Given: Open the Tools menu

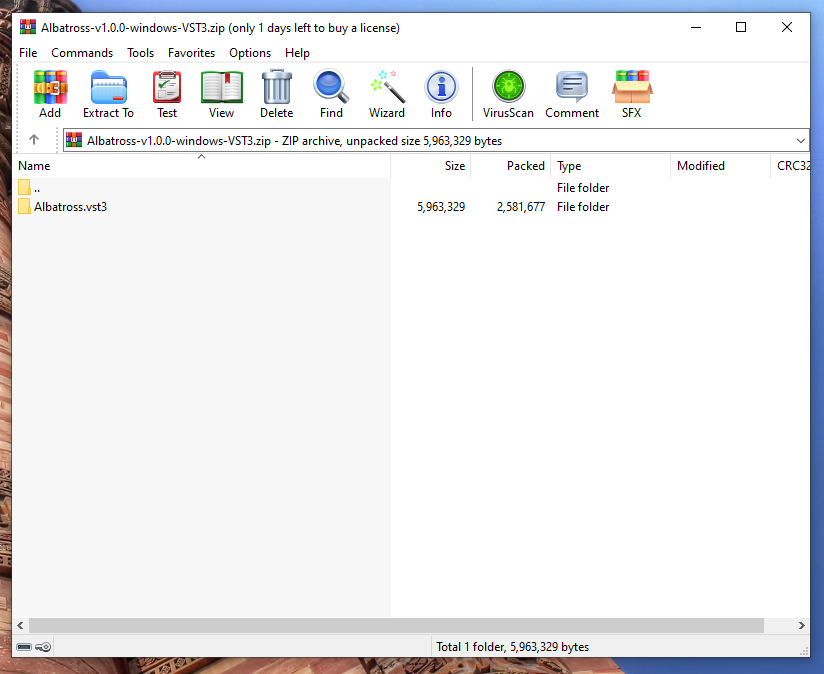Looking at the screenshot, I should pos(140,53).
